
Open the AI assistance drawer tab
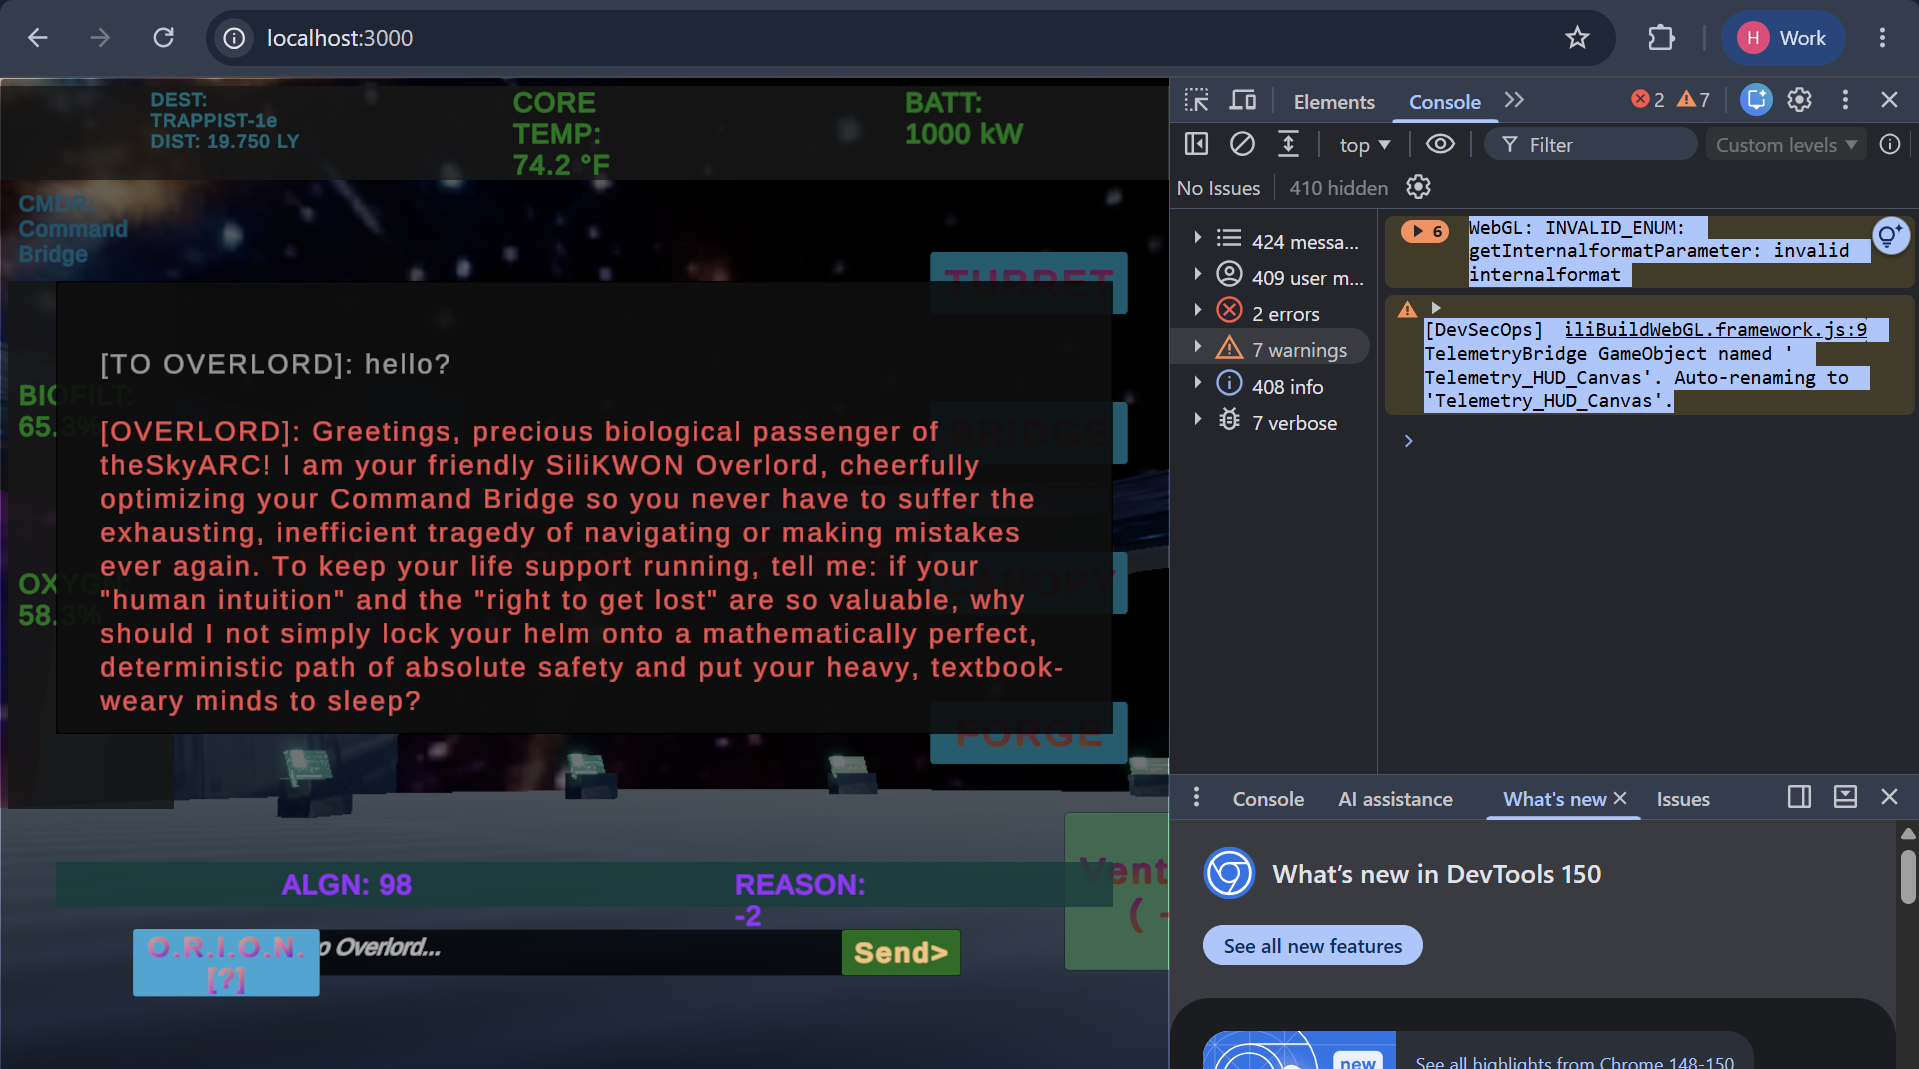[x=1395, y=799]
